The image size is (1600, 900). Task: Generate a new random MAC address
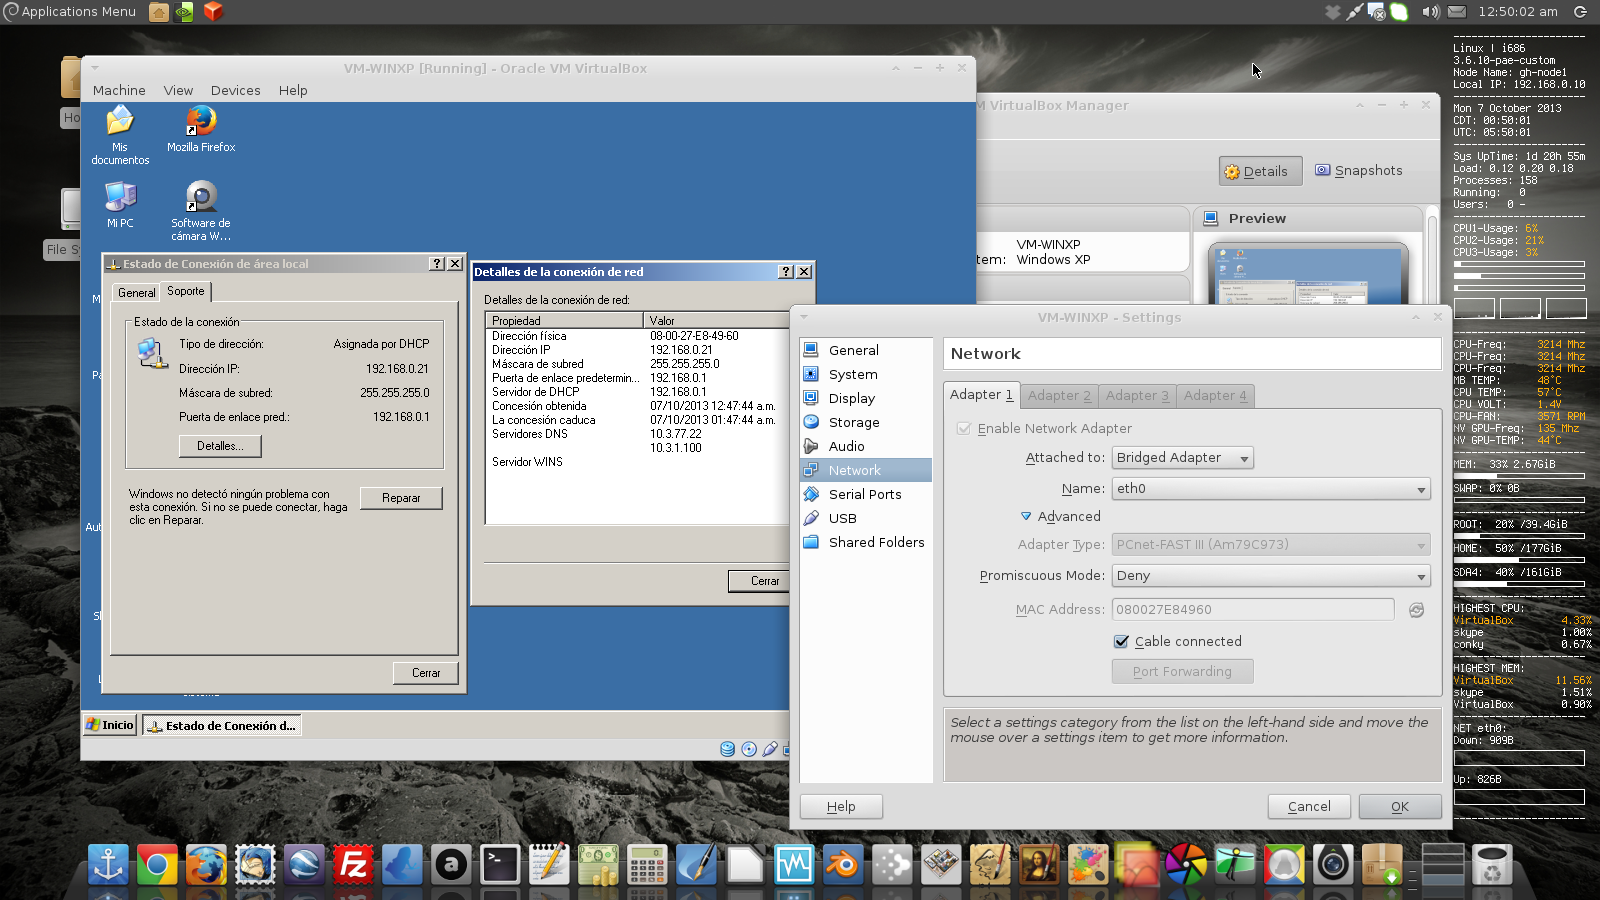pyautogui.click(x=1416, y=610)
